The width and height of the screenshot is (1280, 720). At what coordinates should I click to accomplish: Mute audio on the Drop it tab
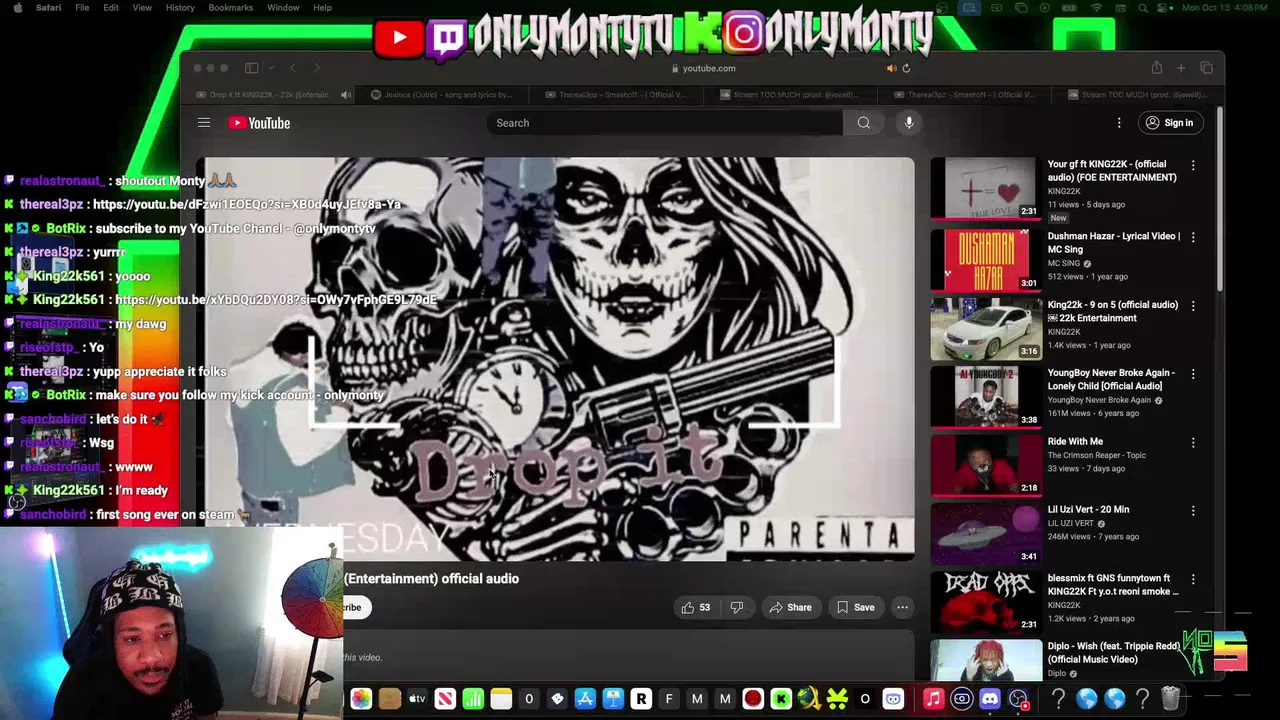click(x=346, y=95)
